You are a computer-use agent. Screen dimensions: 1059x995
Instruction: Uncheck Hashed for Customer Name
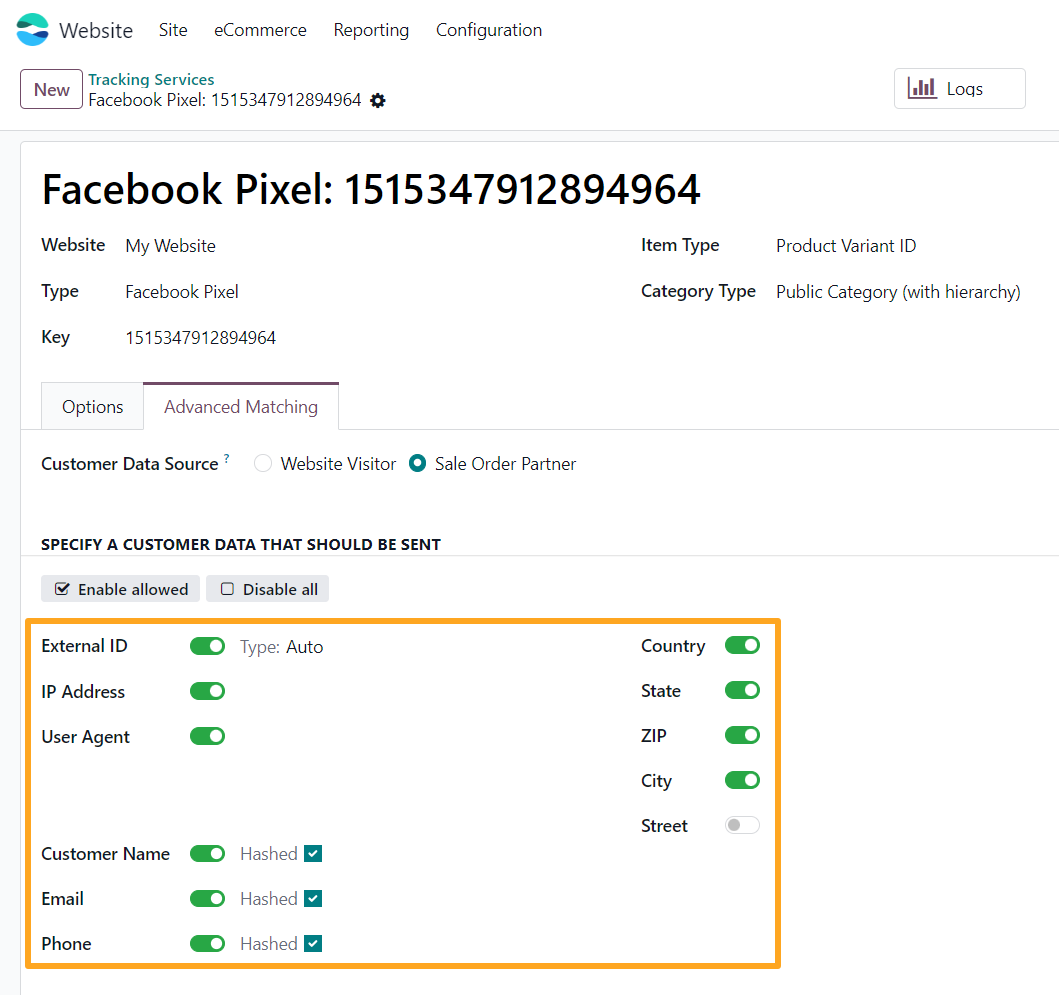tap(313, 854)
